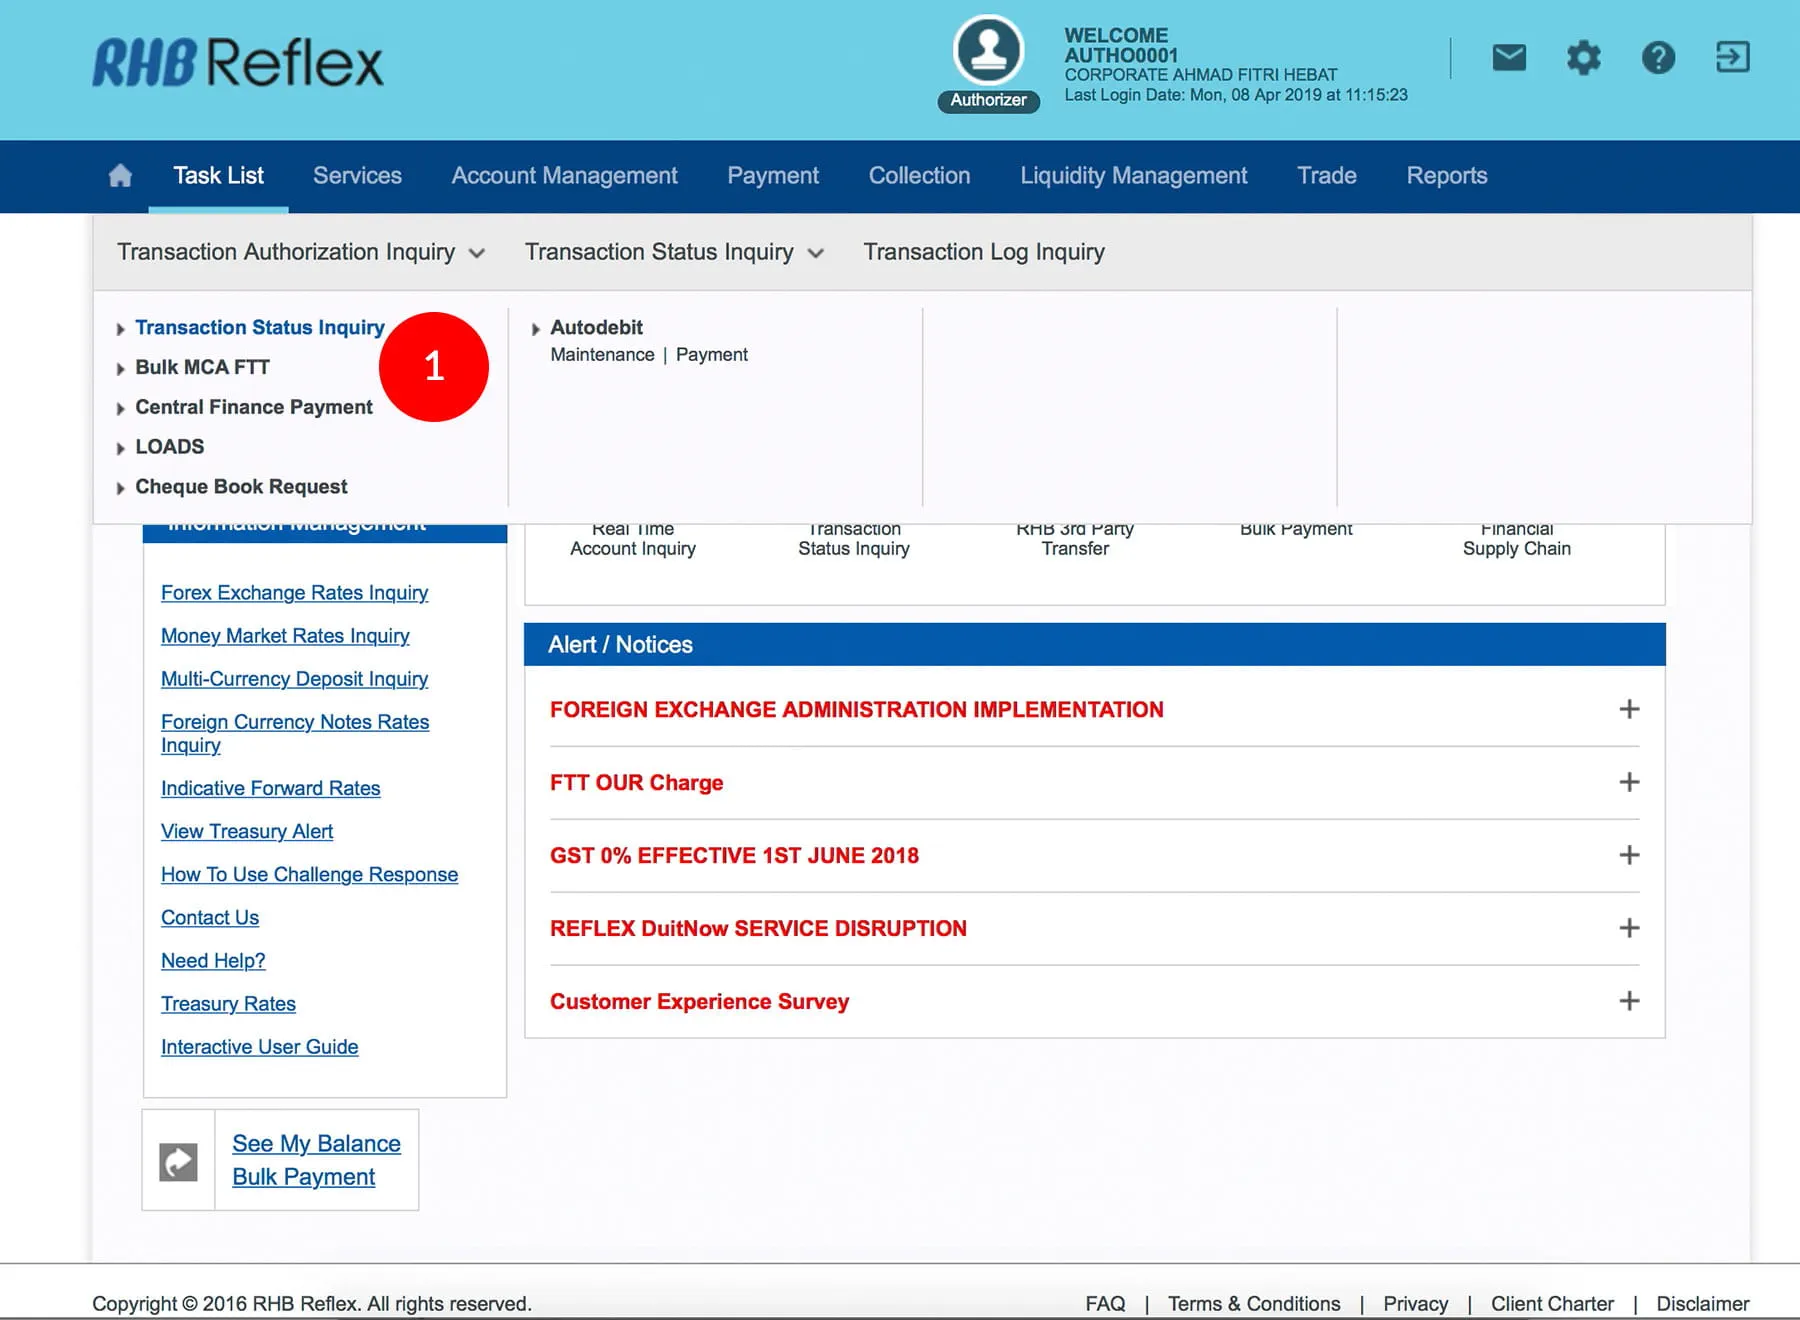The image size is (1800, 1320).
Task: Open the Liquidity Management menu
Action: pos(1133,176)
